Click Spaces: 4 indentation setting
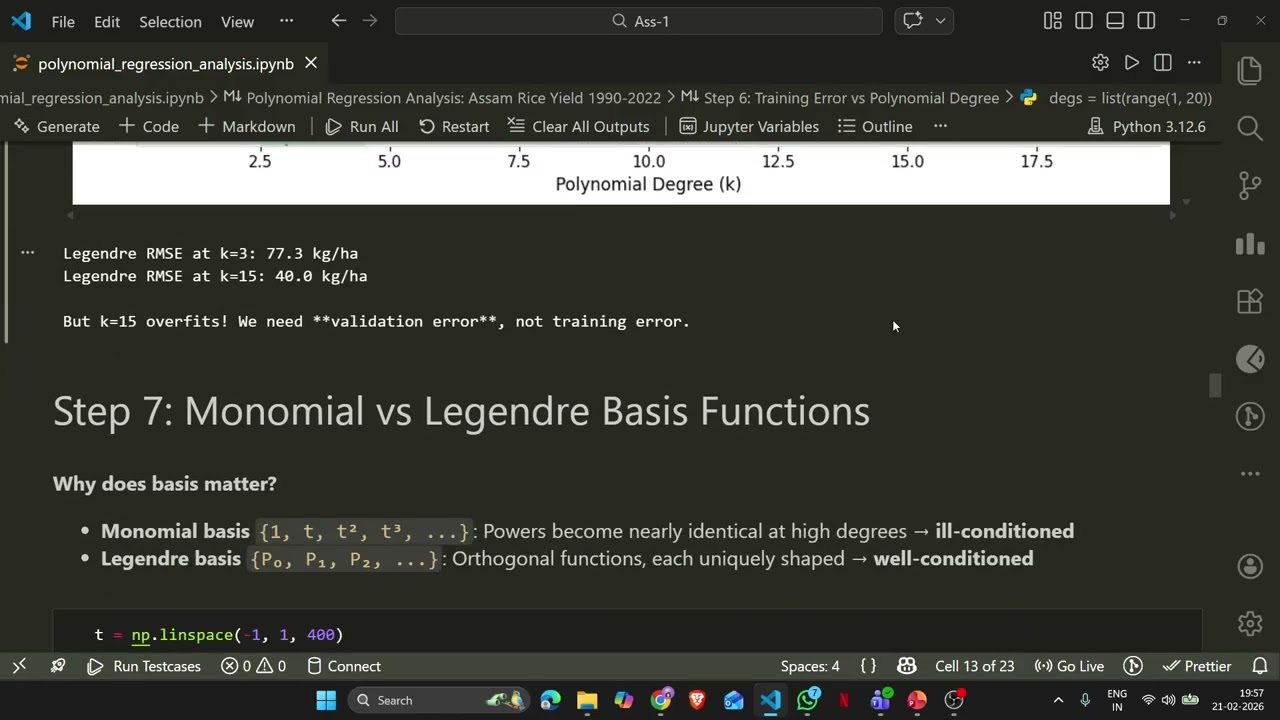Viewport: 1280px width, 720px height. [x=810, y=666]
